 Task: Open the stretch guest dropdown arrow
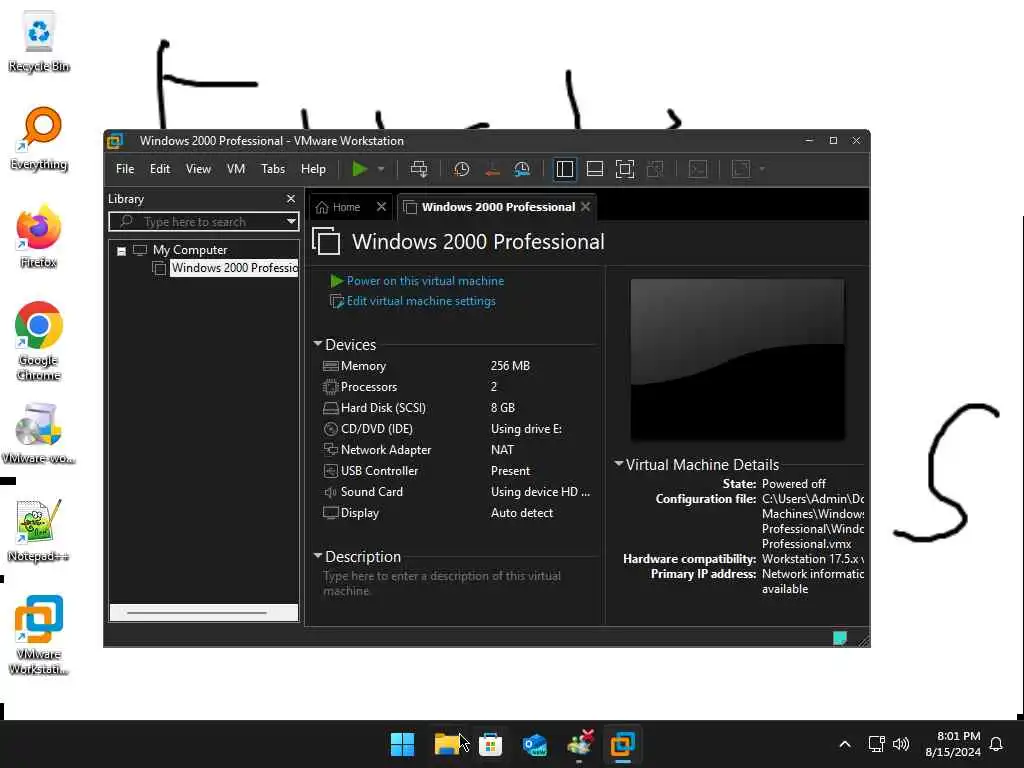761,169
